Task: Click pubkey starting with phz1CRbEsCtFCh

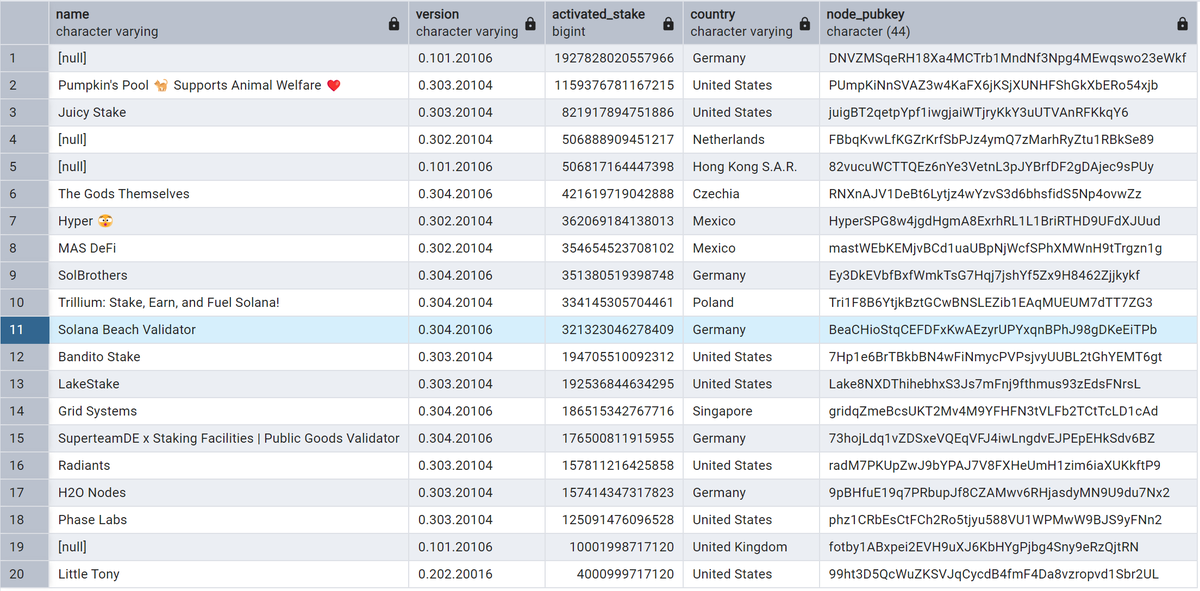Action: point(1008,520)
